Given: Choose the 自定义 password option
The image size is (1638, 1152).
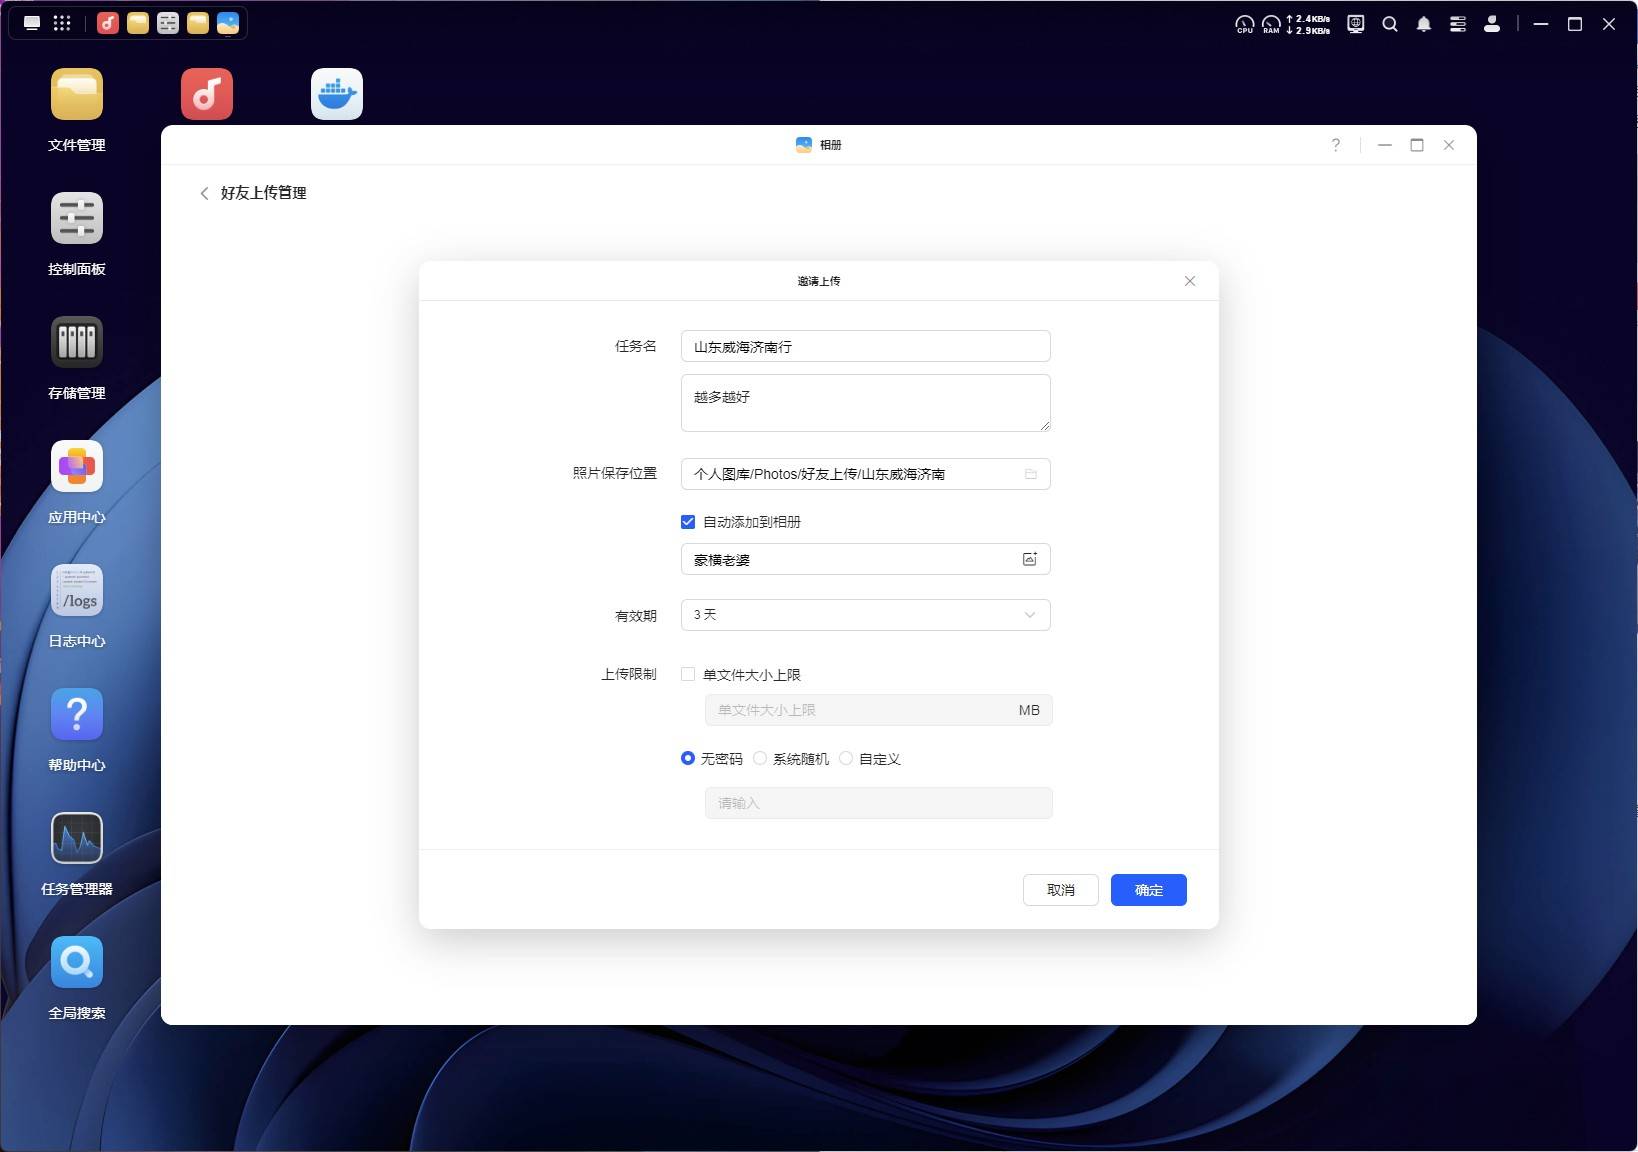Looking at the screenshot, I should point(846,759).
